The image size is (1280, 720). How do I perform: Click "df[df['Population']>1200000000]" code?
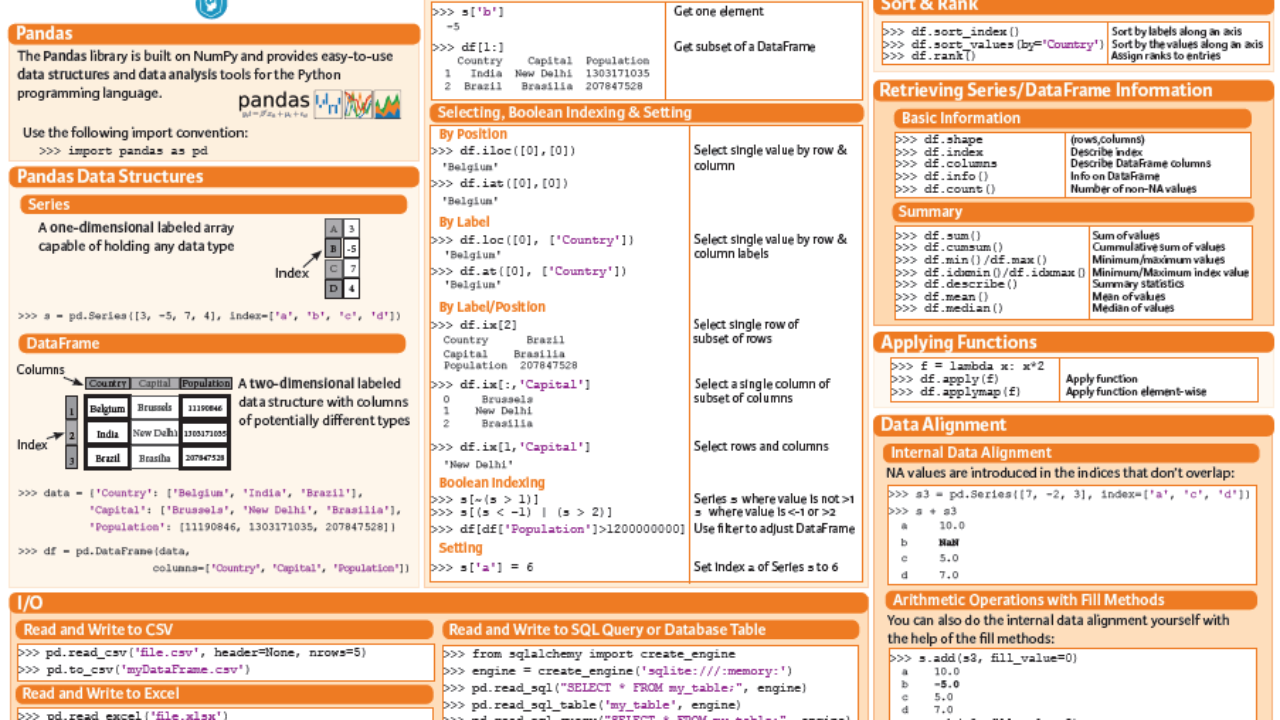pyautogui.click(x=558, y=529)
